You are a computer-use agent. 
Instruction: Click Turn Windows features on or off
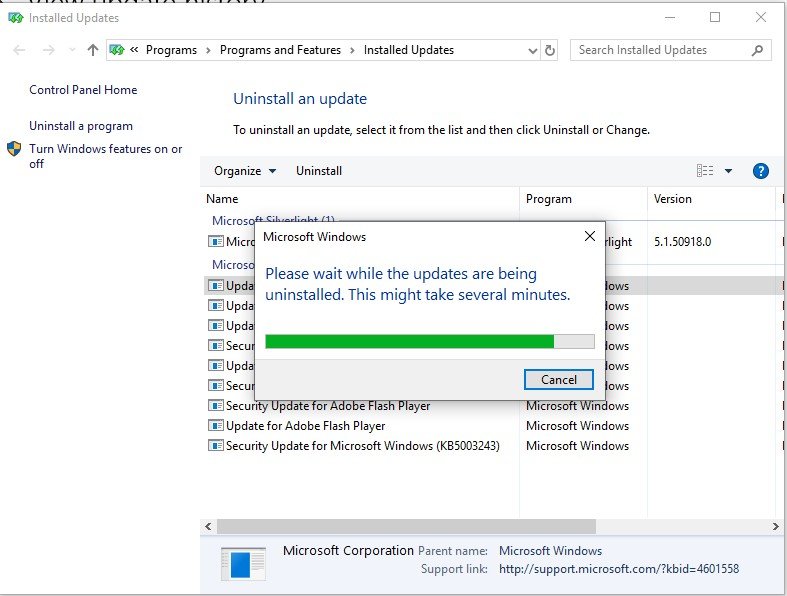tap(105, 156)
